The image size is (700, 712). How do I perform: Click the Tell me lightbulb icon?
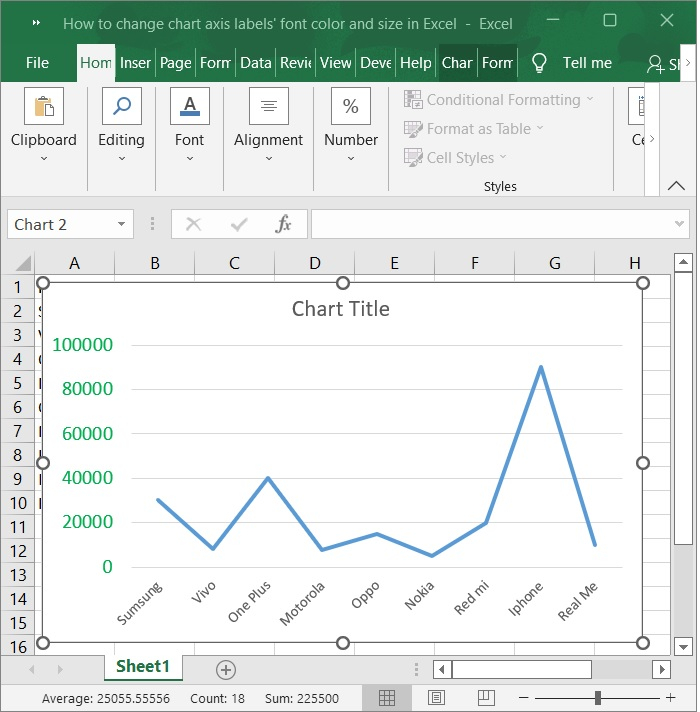pyautogui.click(x=539, y=63)
